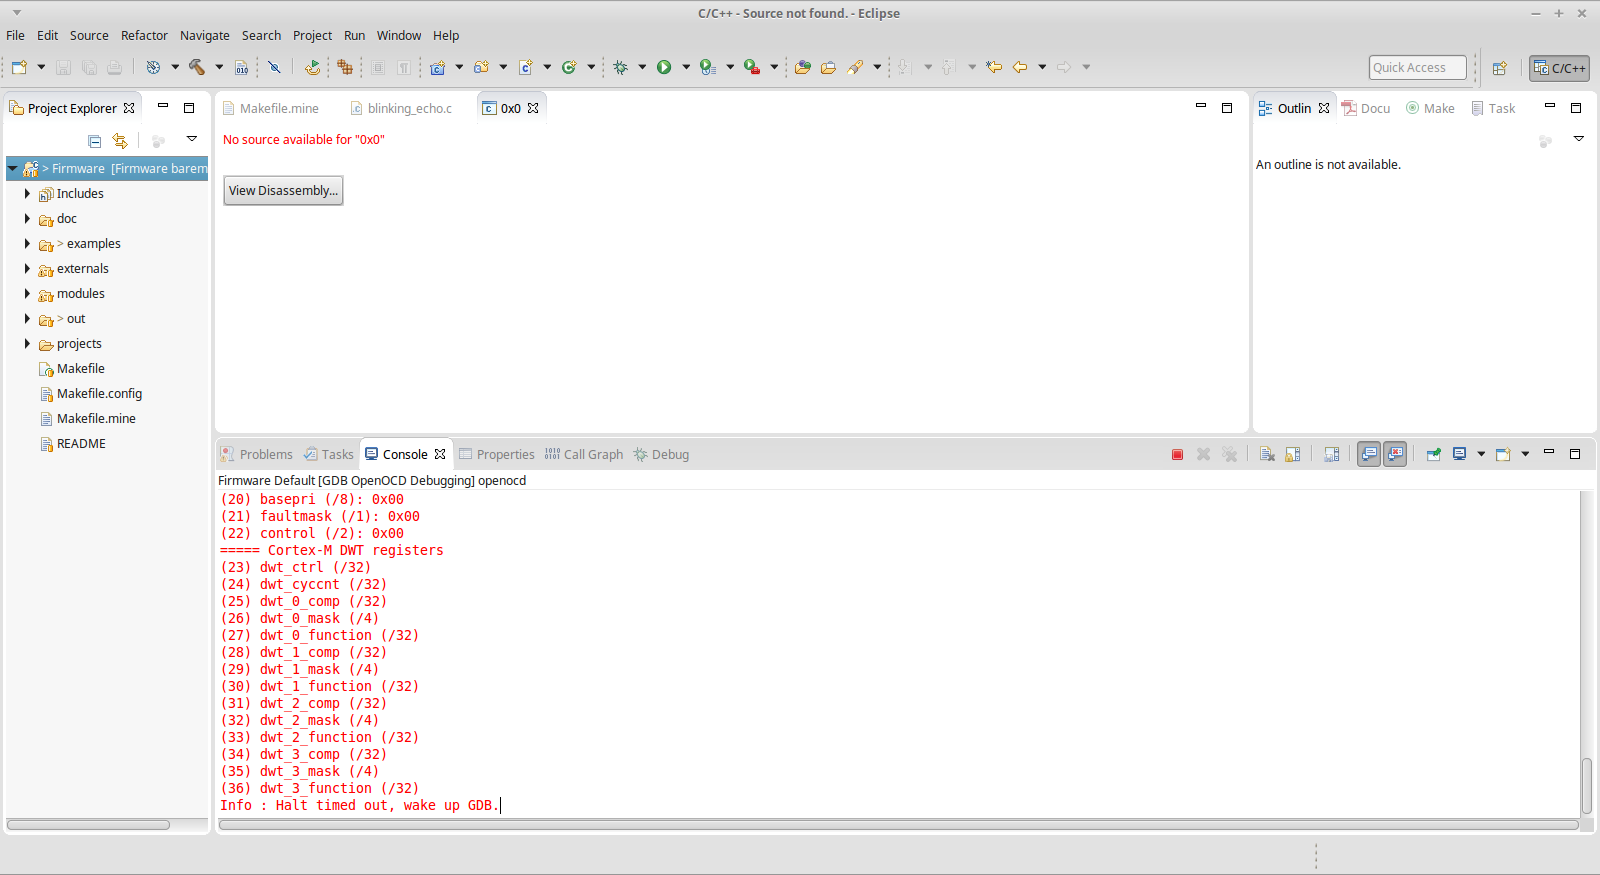Toggle show console on standard error change
Screen dimensions: 1600x875
(1395, 454)
